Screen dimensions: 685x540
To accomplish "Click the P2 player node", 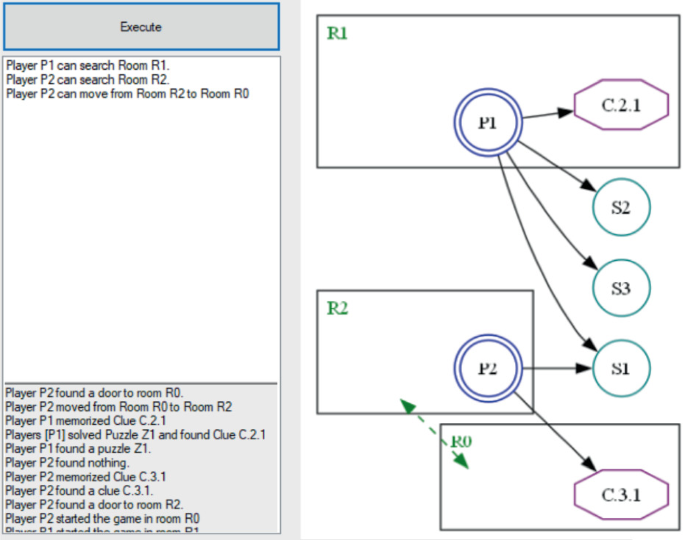I will click(488, 368).
